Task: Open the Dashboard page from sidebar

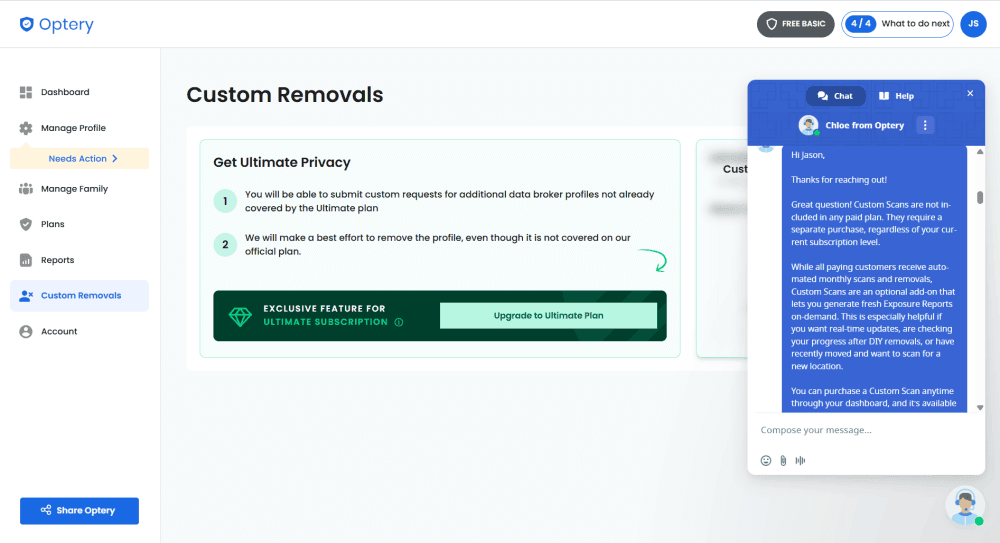Action: point(64,92)
